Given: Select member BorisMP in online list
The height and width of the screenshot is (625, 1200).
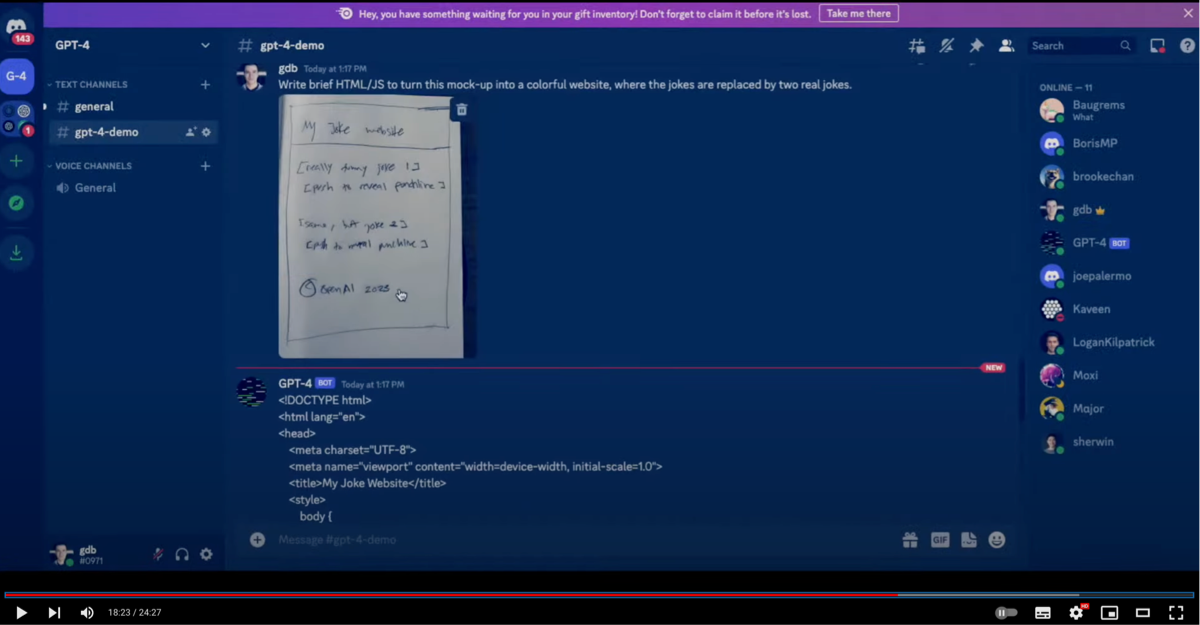Looking at the screenshot, I should (1112, 143).
